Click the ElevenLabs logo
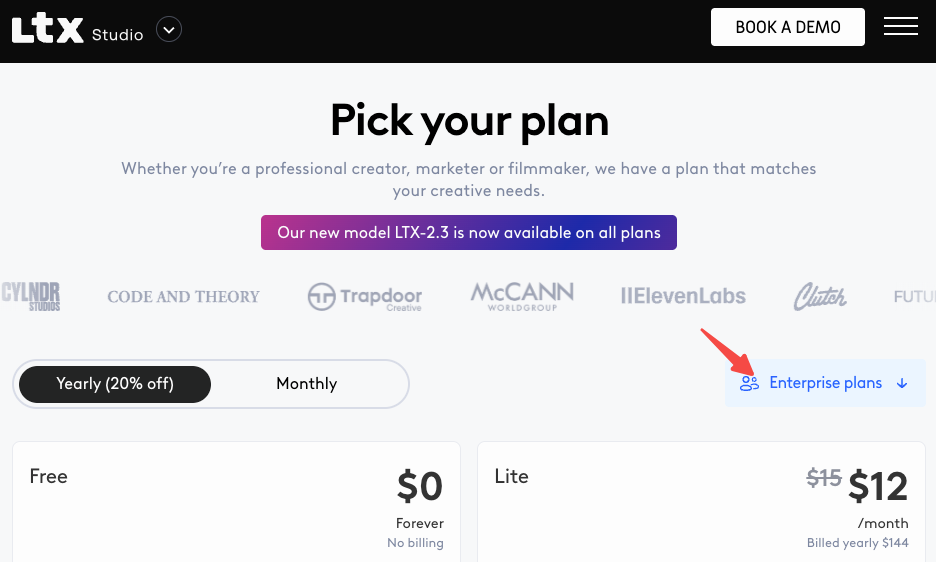 click(x=683, y=297)
